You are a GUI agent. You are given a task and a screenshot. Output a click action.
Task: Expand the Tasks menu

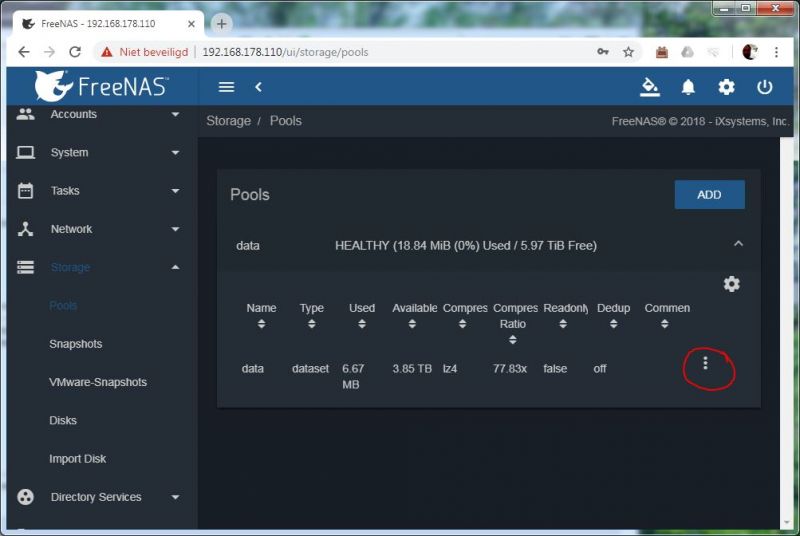pos(176,191)
